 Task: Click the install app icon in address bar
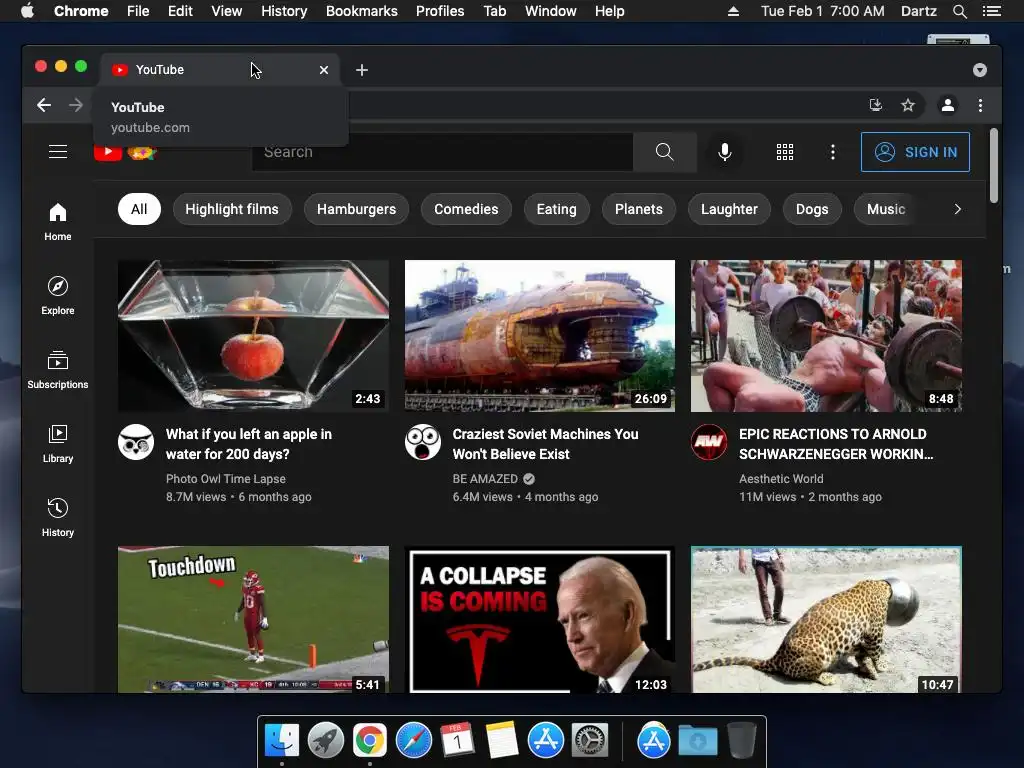point(876,105)
